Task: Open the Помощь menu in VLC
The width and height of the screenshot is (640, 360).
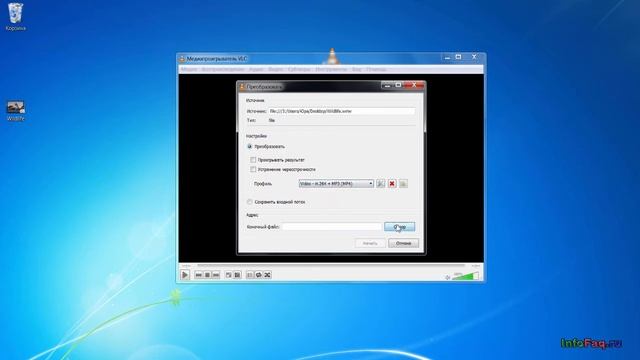Action: click(x=376, y=69)
